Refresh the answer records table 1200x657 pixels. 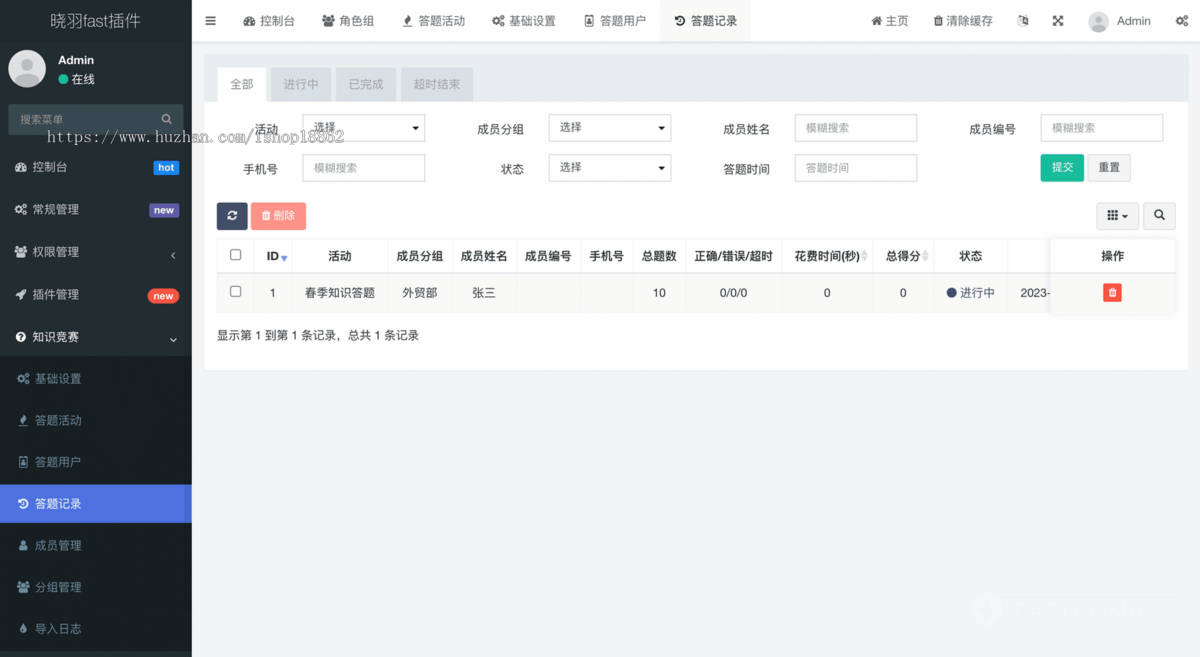(x=232, y=216)
